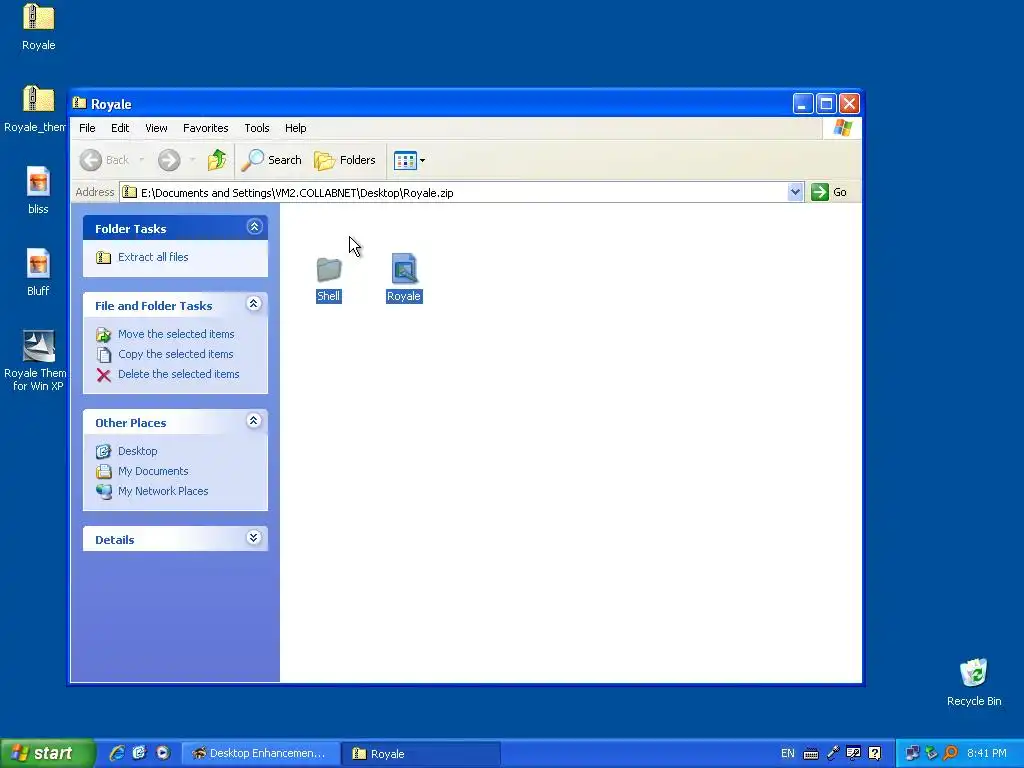Click the Go button
Viewport: 1024px width, 768px height.
[x=829, y=192]
